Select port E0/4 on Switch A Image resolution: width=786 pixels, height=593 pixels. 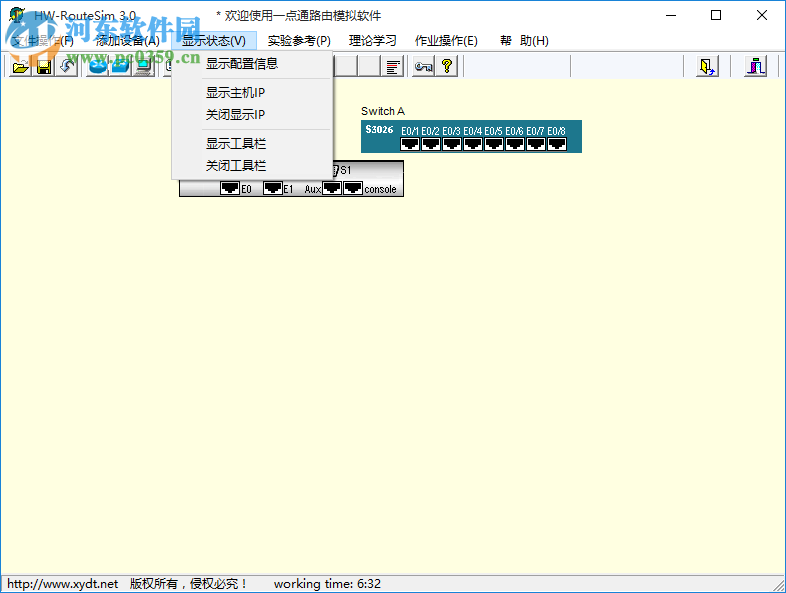[x=473, y=144]
